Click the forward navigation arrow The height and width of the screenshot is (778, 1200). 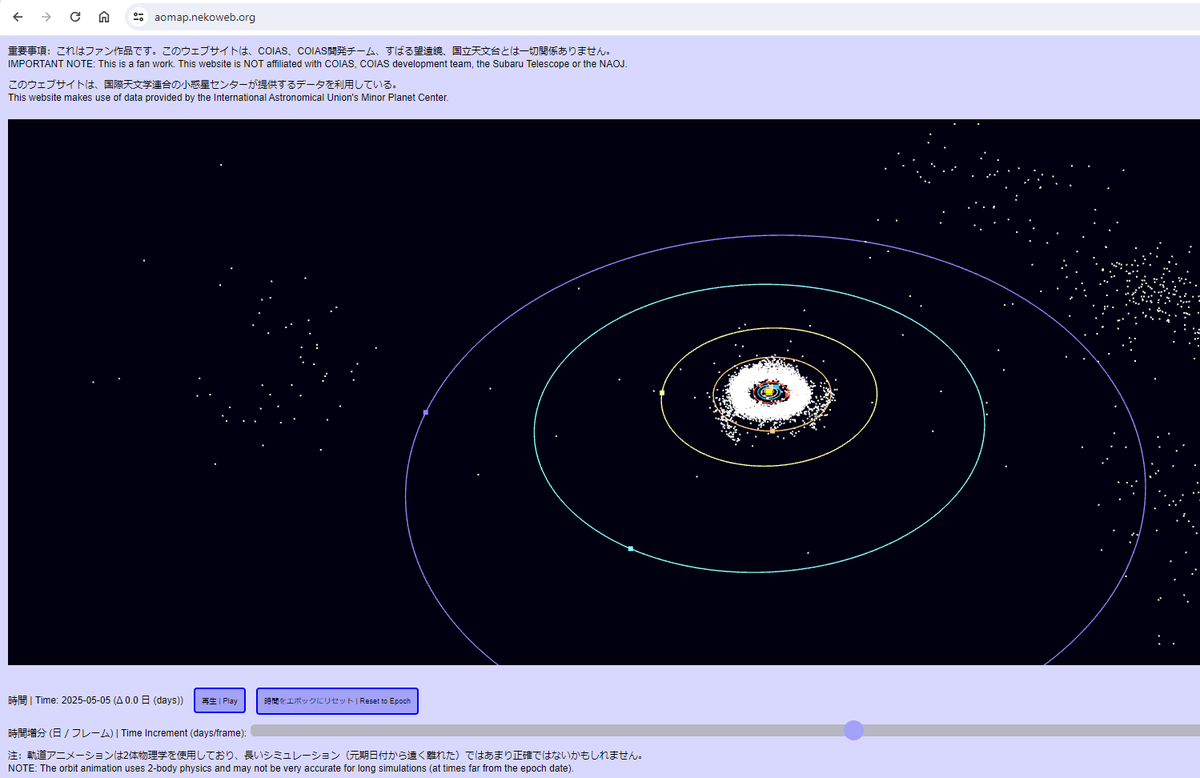click(46, 16)
